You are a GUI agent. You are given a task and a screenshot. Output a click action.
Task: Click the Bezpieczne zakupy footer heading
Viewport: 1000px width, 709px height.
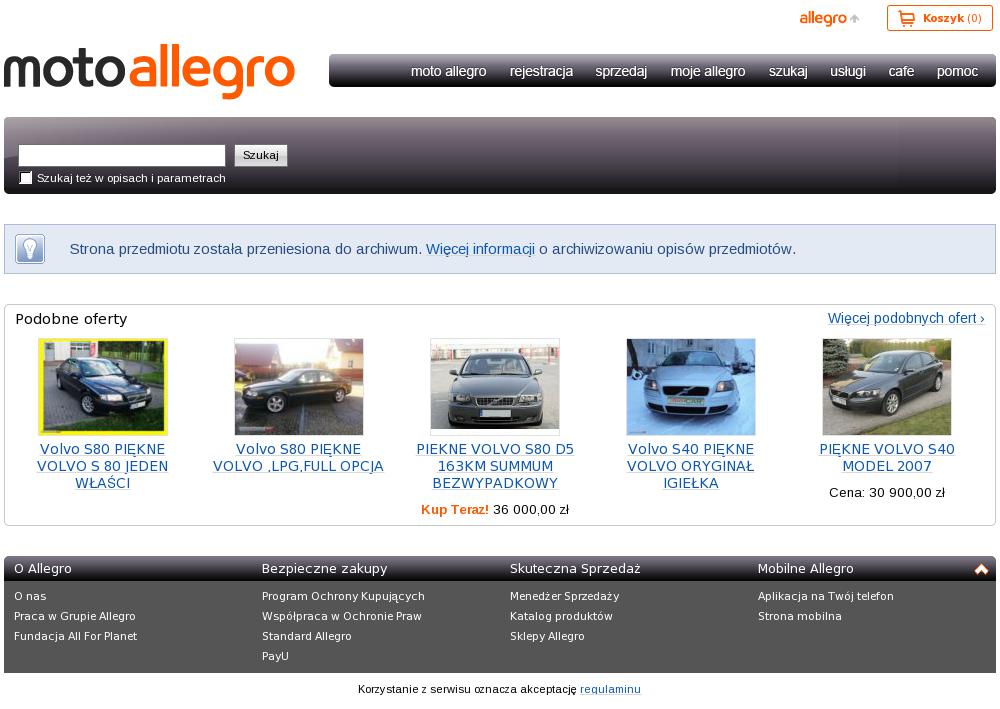click(325, 569)
